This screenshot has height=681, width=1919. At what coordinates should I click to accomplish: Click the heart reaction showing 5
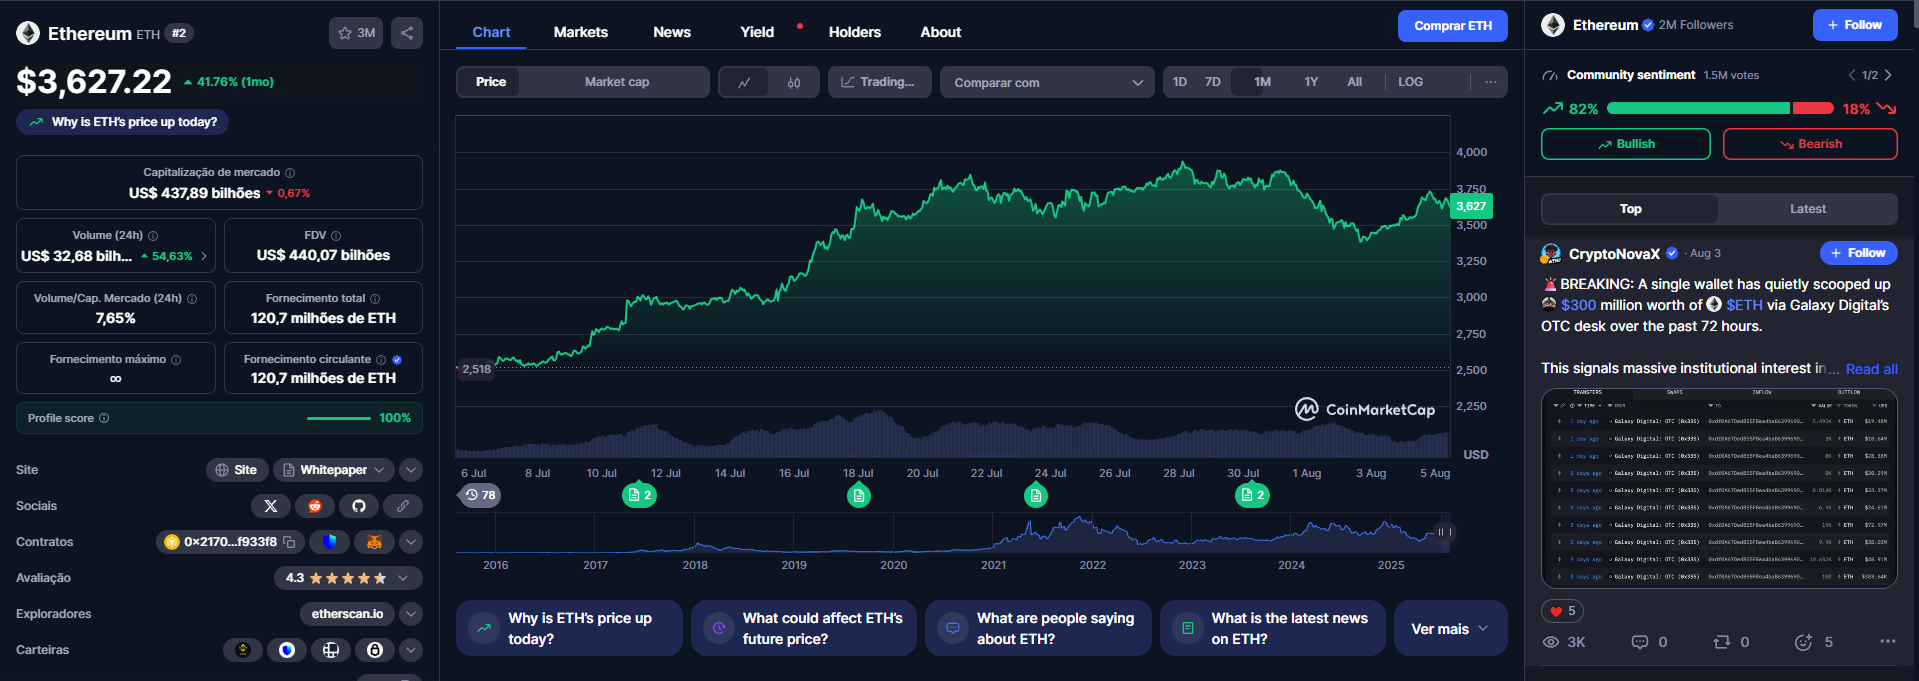point(1563,611)
